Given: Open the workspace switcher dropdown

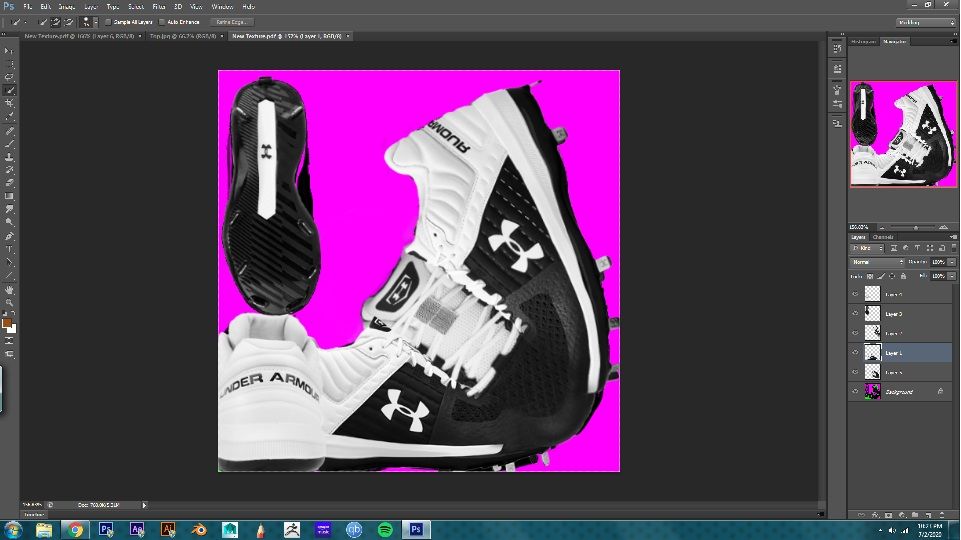Looking at the screenshot, I should tap(925, 22).
